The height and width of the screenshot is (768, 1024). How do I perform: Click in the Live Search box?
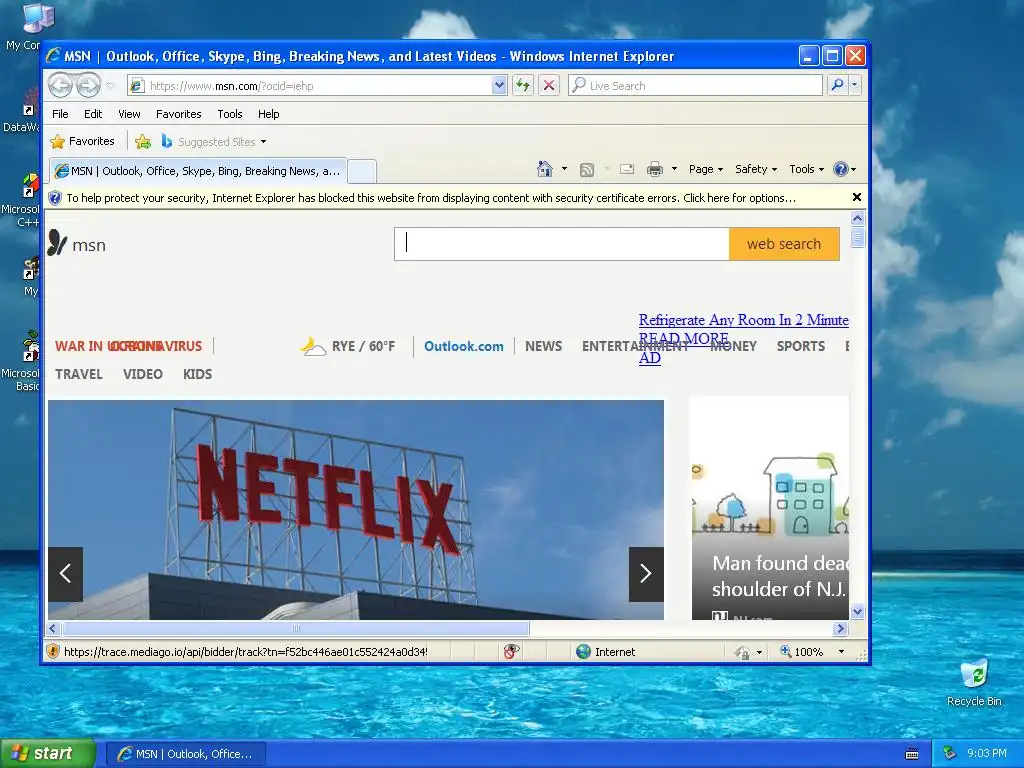pos(696,86)
